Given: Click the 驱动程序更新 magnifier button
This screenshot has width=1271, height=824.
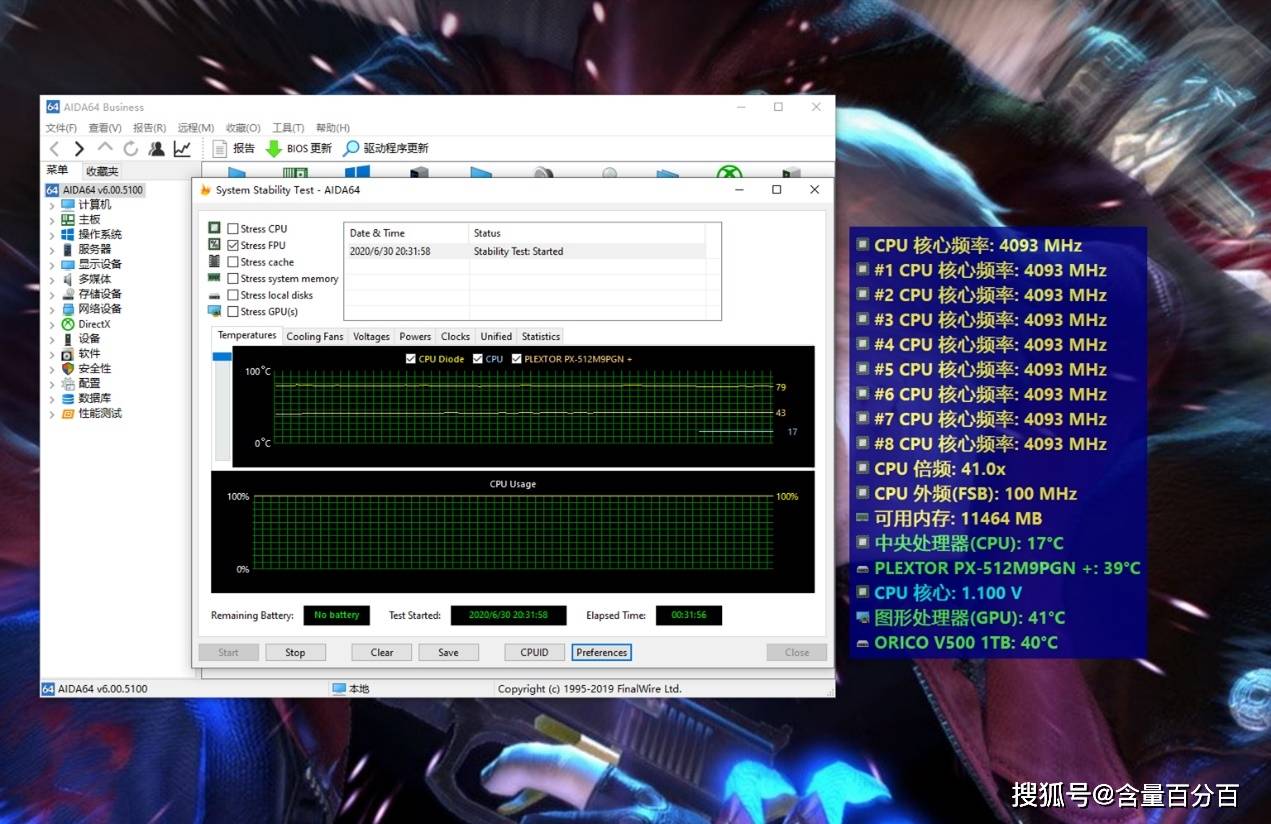Looking at the screenshot, I should coord(386,148).
